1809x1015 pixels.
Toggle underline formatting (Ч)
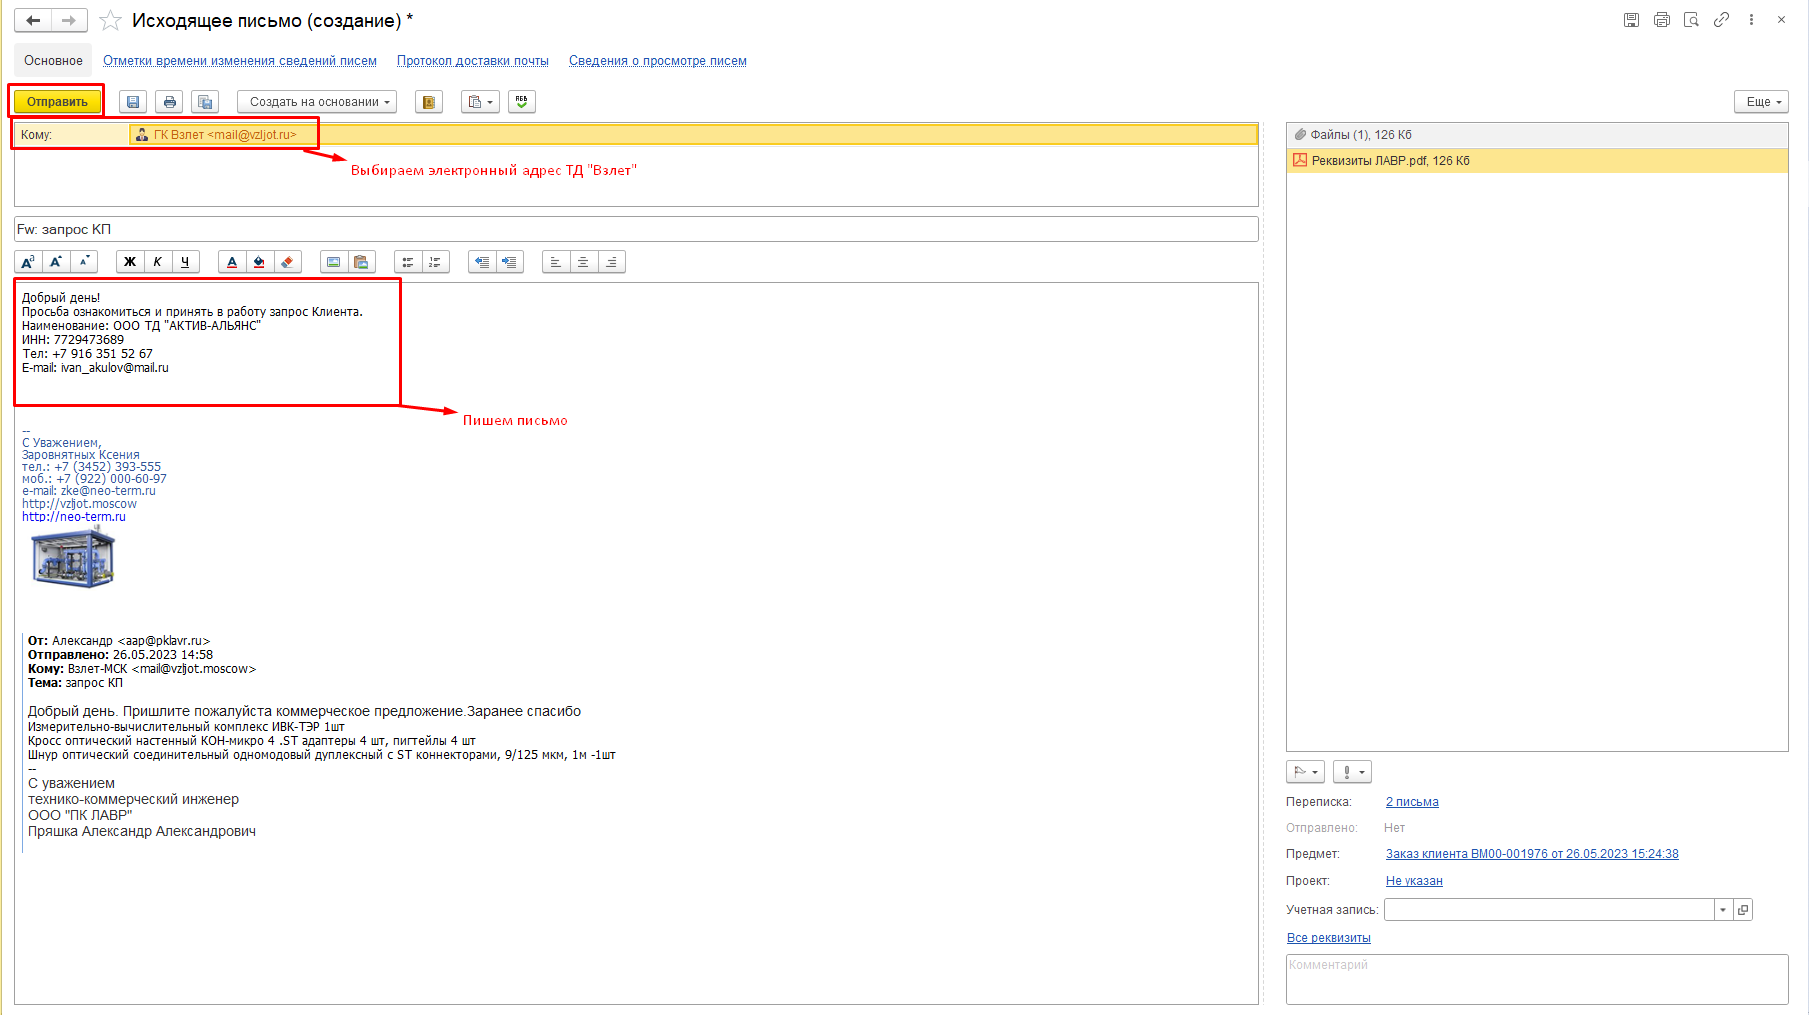(x=185, y=262)
